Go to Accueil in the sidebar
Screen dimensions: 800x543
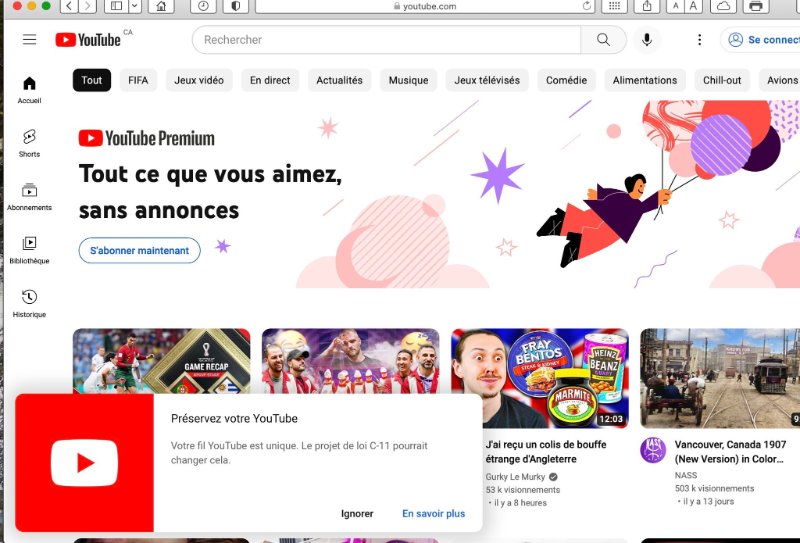(x=30, y=90)
